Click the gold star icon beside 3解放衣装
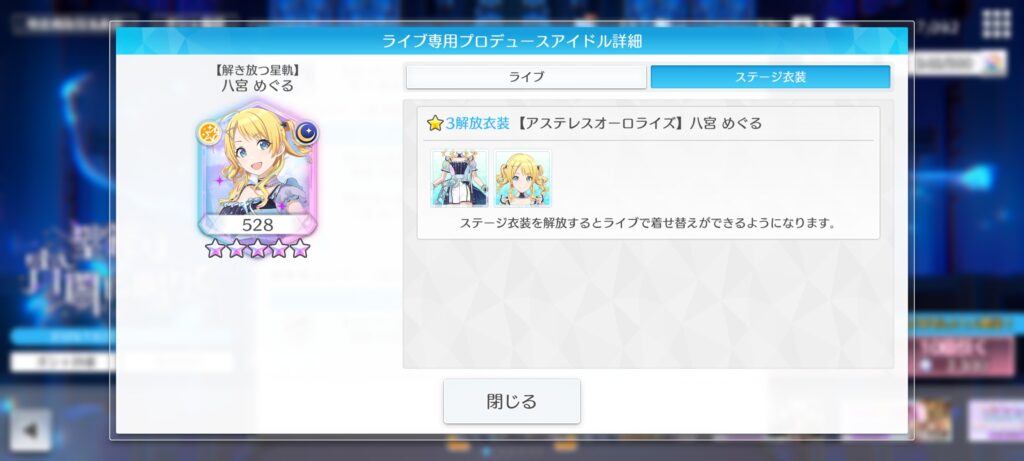The width and height of the screenshot is (1024, 461). coord(435,123)
